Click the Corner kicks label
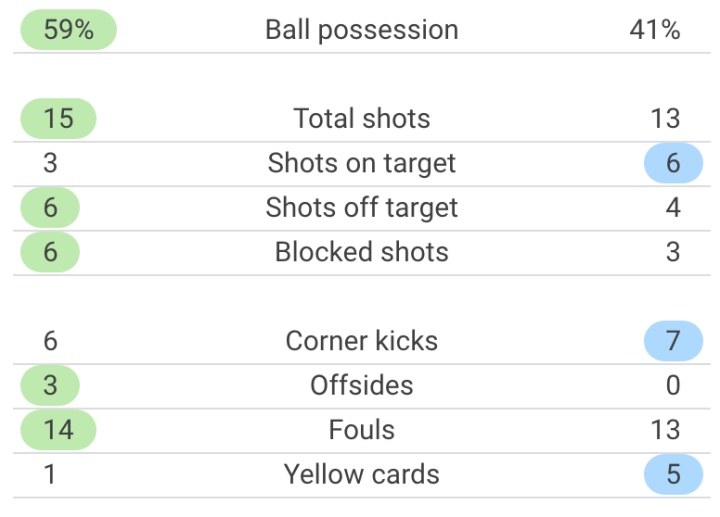 point(361,341)
